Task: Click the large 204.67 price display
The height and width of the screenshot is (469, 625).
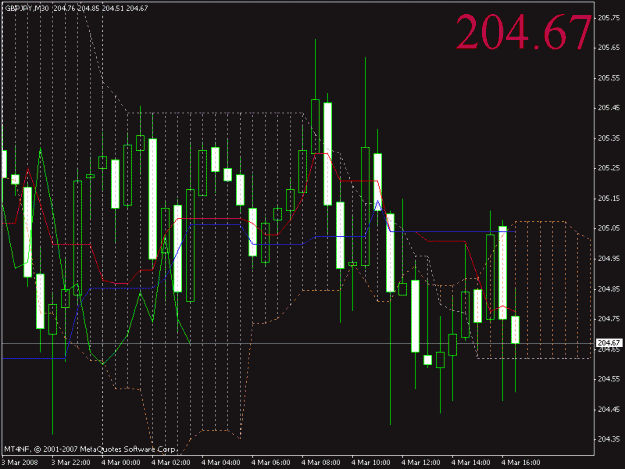Action: [523, 32]
